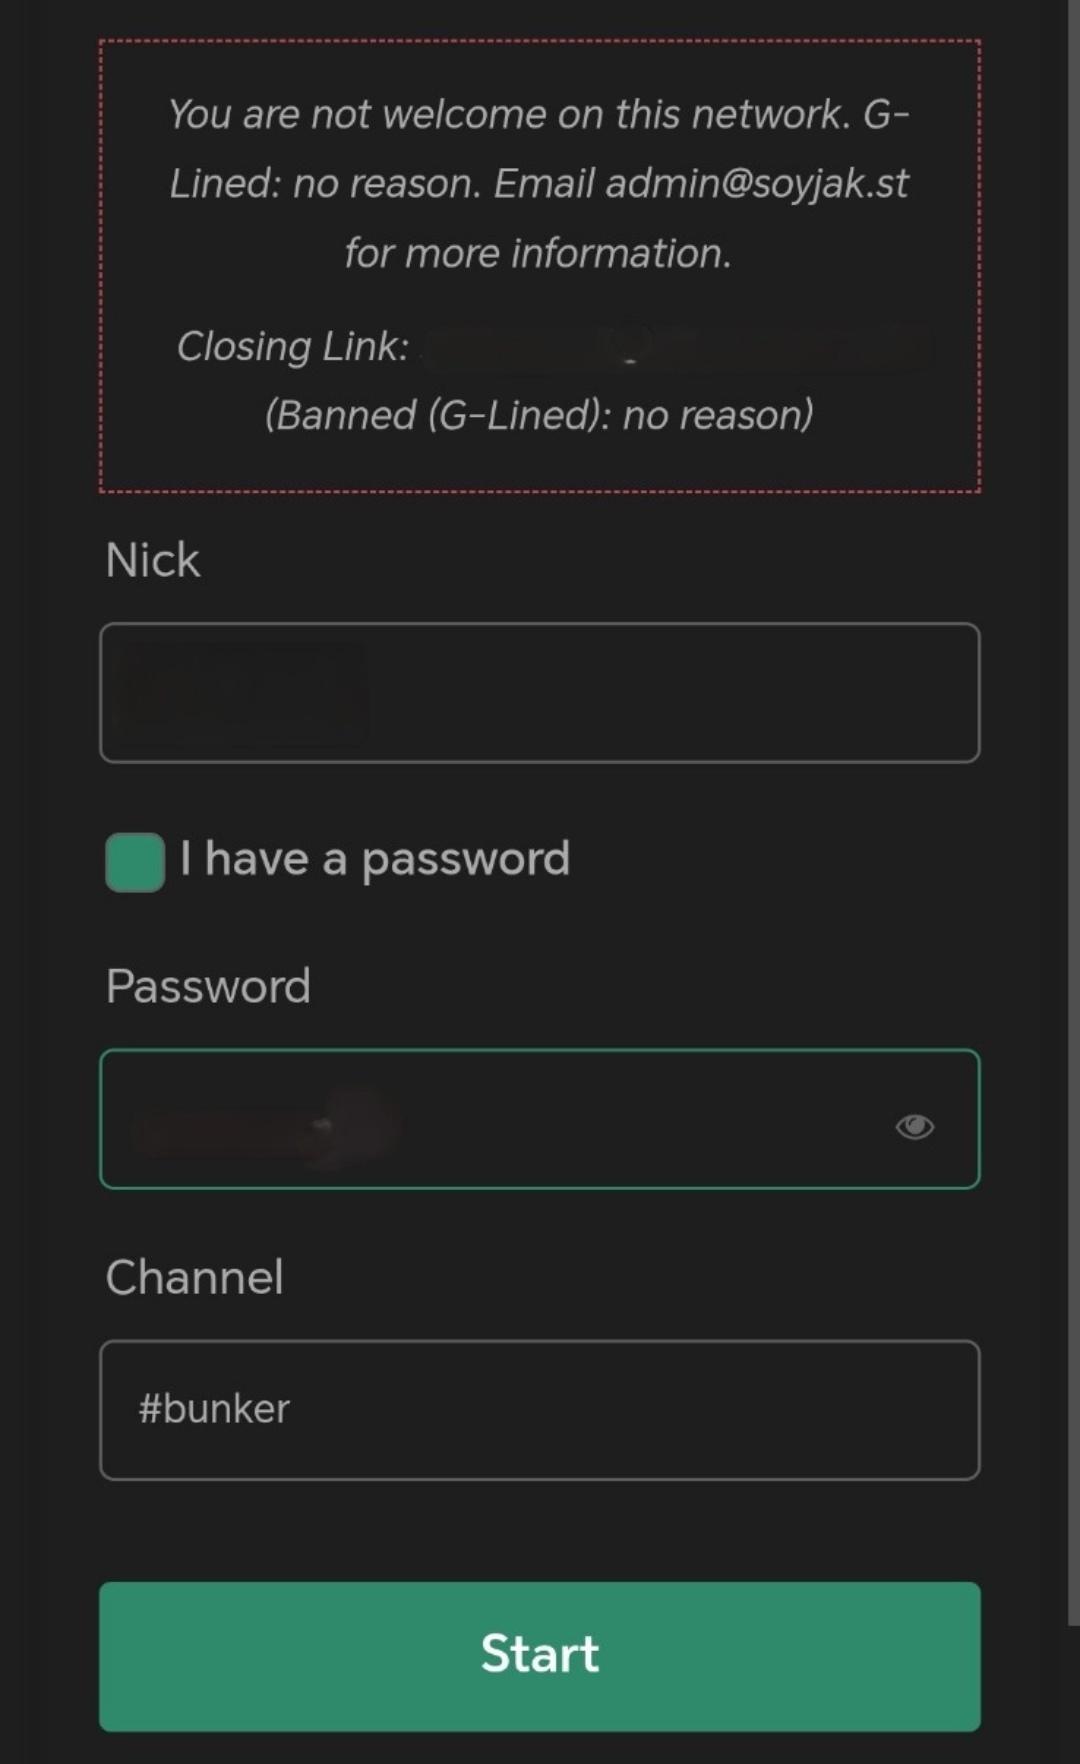
Task: Click the "Closing Link:" text
Action: (x=293, y=347)
